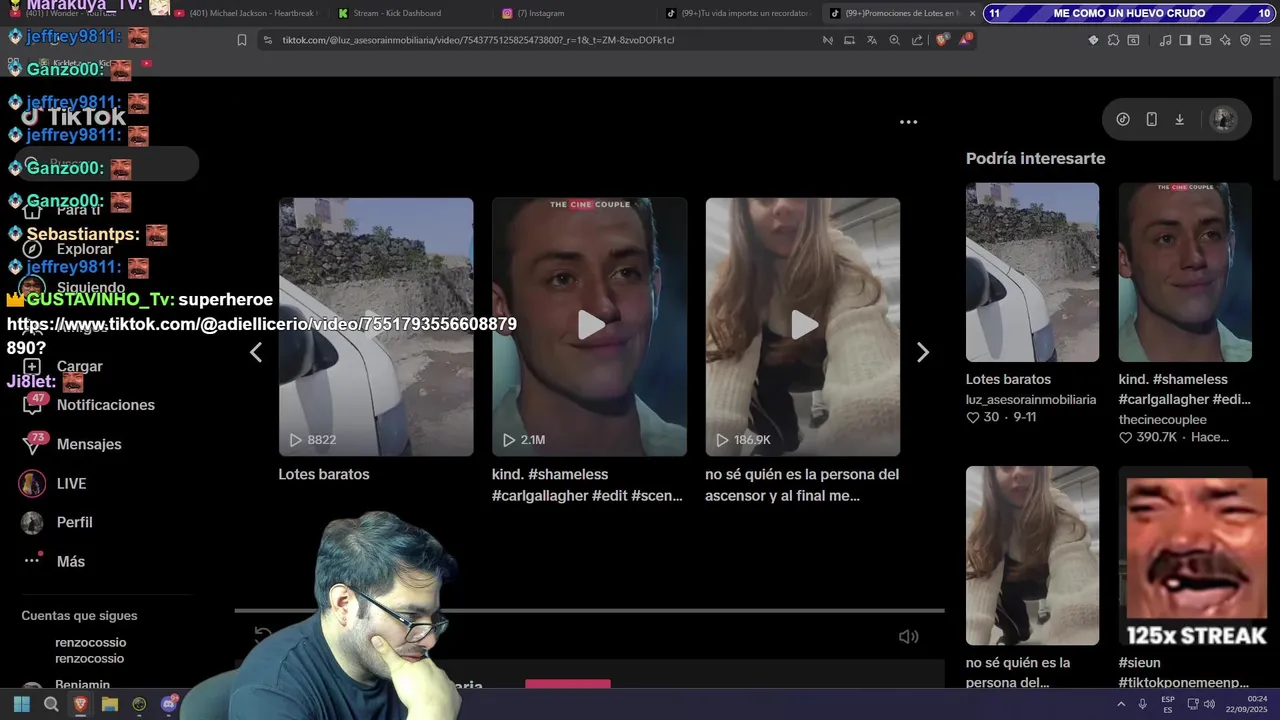Image resolution: width=1280 pixels, height=720 pixels.
Task: Open Discord from the taskbar
Action: [169, 704]
